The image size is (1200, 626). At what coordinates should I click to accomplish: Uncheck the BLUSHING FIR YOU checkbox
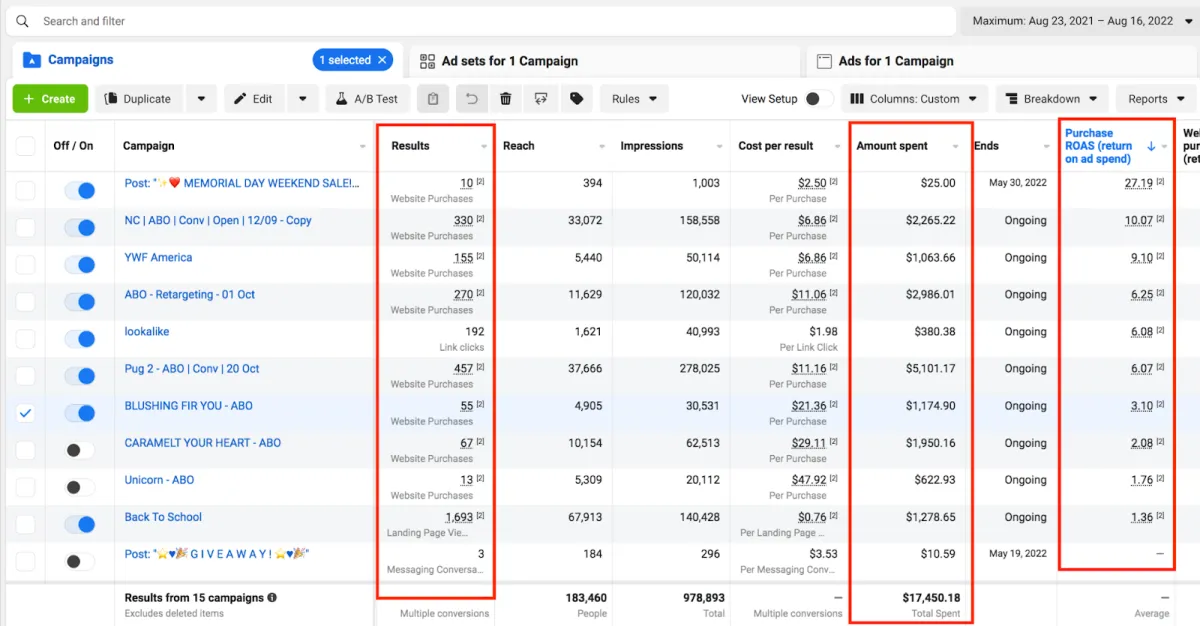[x=25, y=413]
